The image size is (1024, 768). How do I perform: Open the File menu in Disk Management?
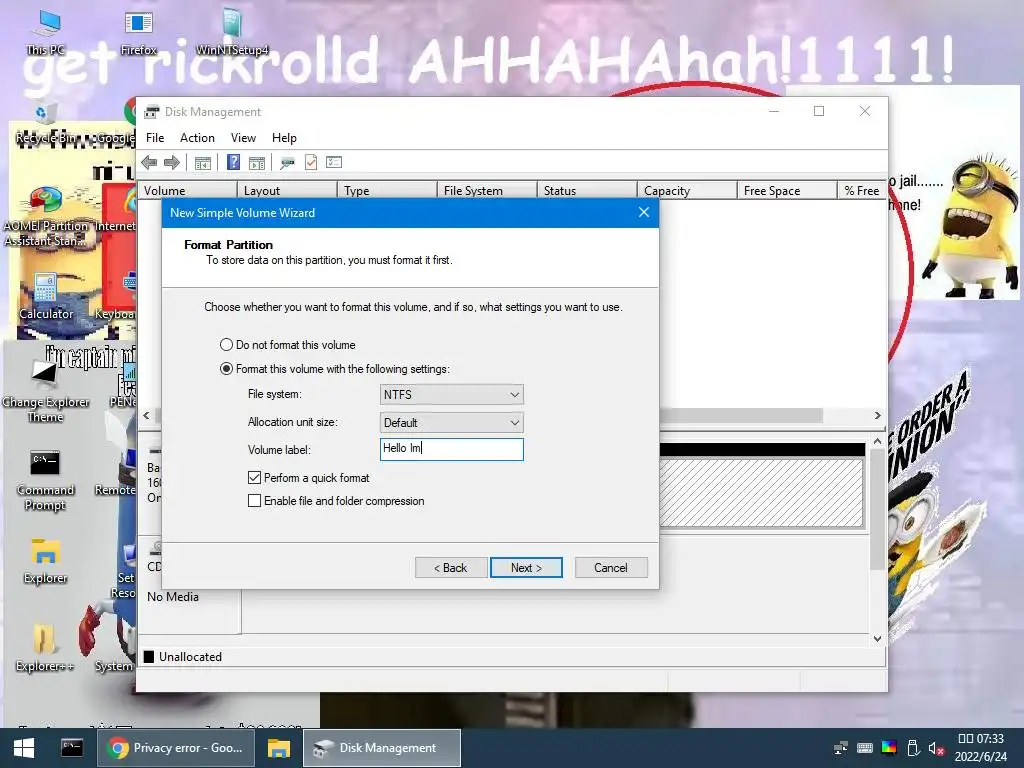click(155, 138)
